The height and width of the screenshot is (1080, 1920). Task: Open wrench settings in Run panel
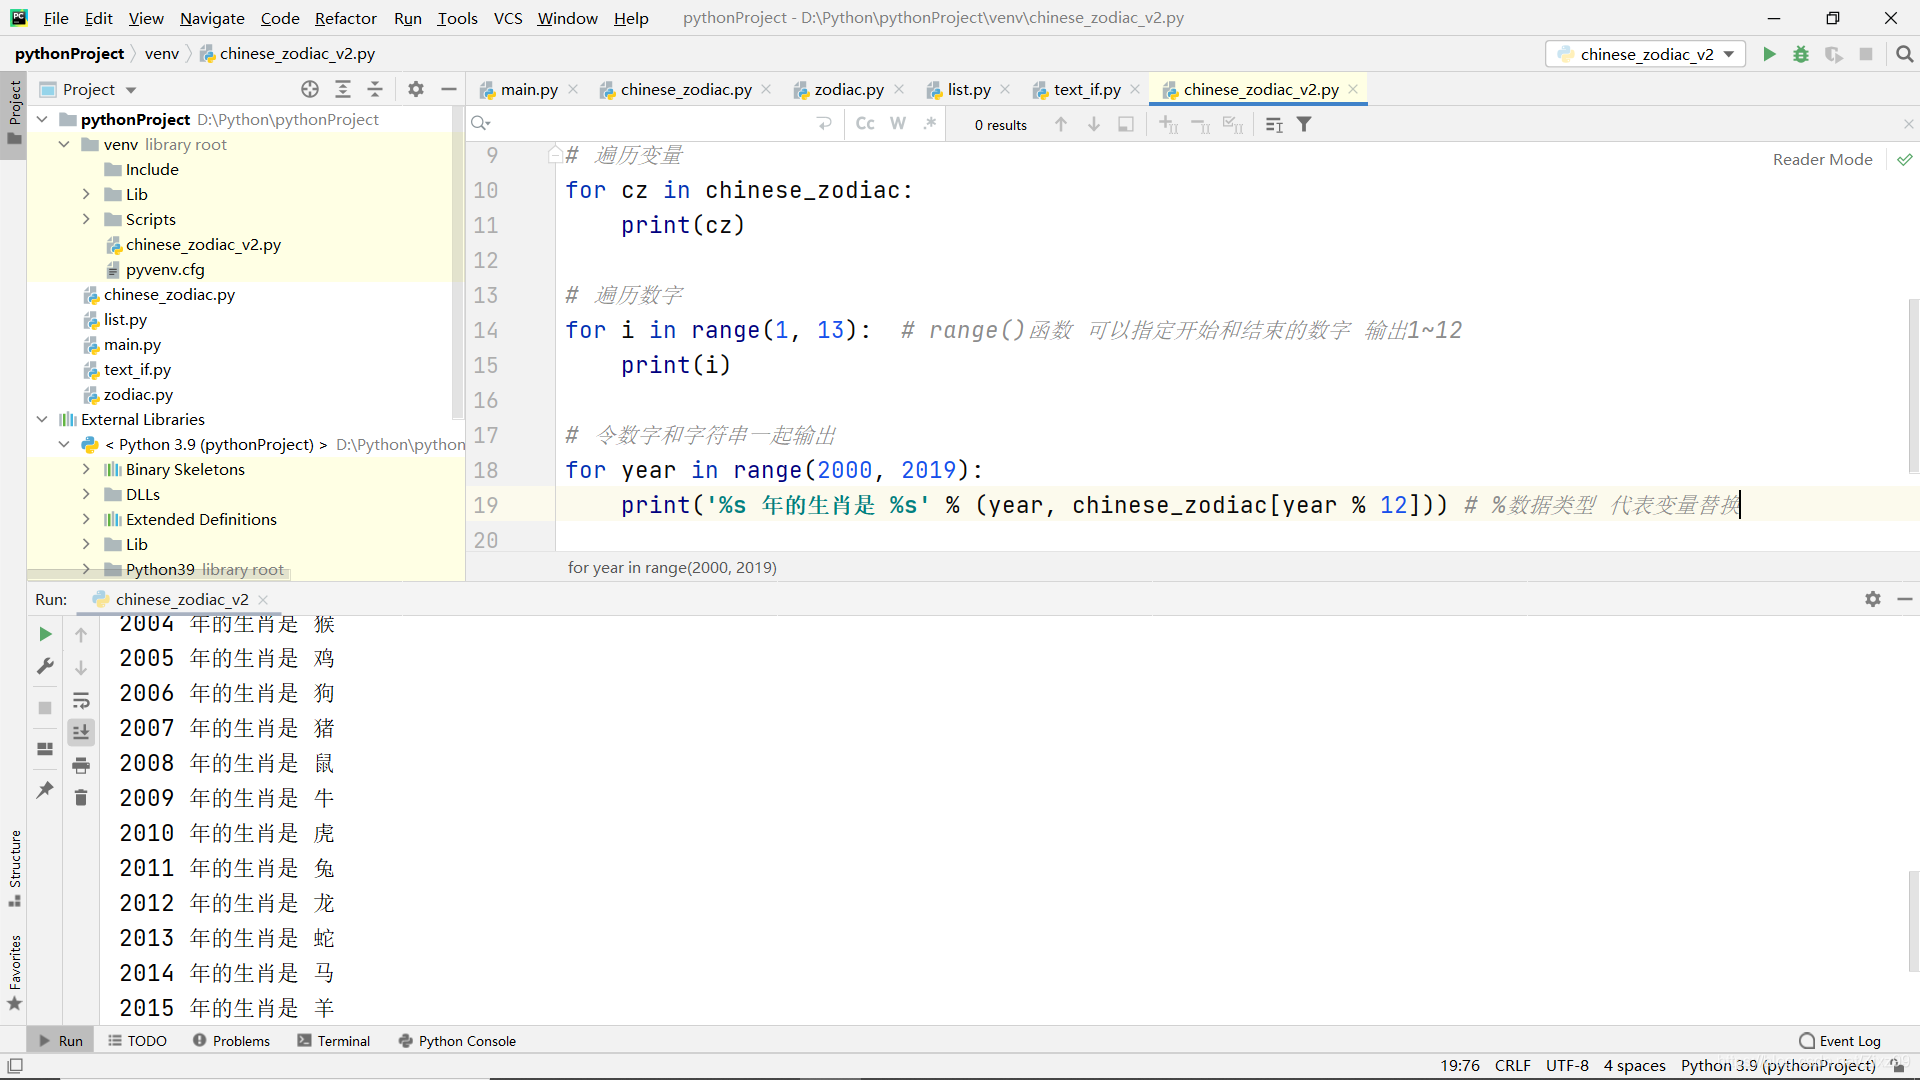click(45, 666)
